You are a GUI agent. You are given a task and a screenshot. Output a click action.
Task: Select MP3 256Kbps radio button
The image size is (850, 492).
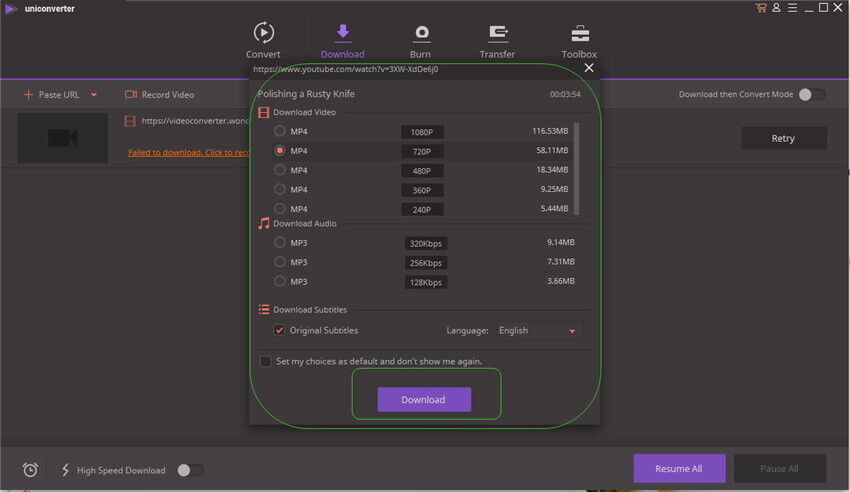[x=279, y=262]
